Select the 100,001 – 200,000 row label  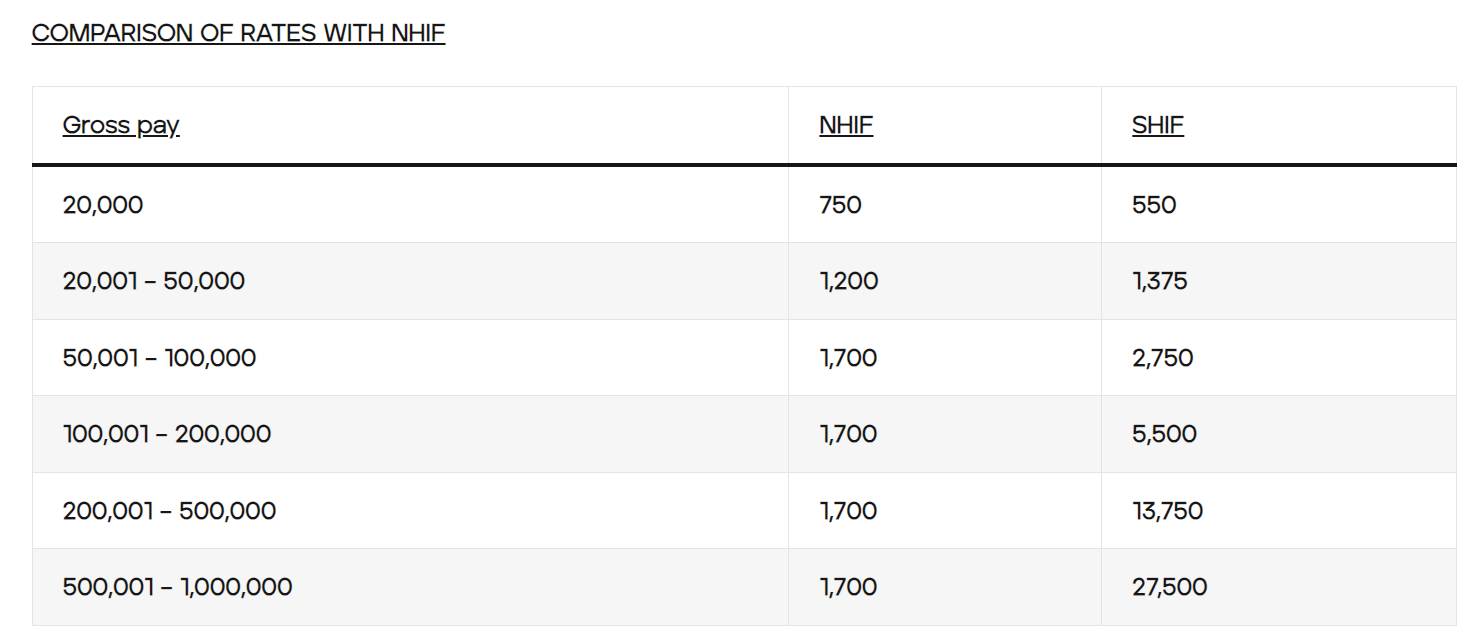(x=167, y=434)
